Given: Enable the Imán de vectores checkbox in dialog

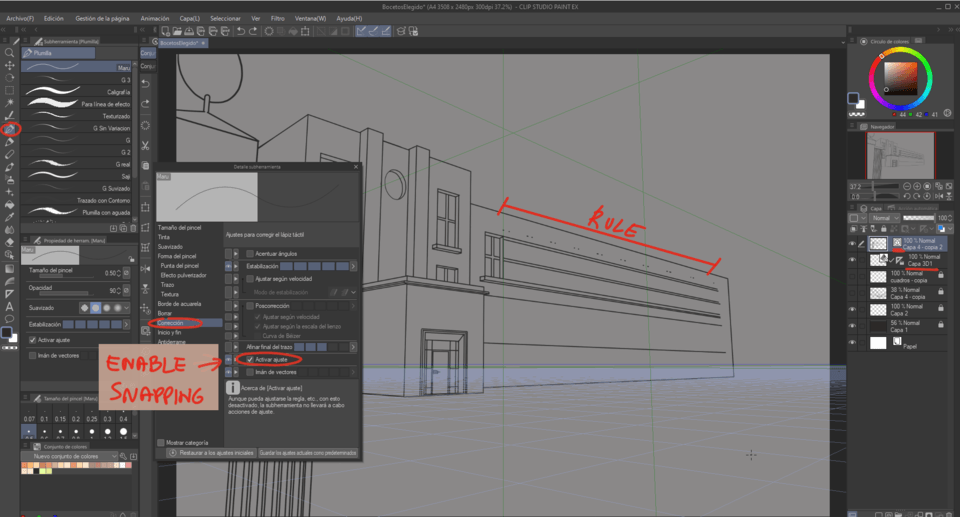Looking at the screenshot, I should click(250, 372).
